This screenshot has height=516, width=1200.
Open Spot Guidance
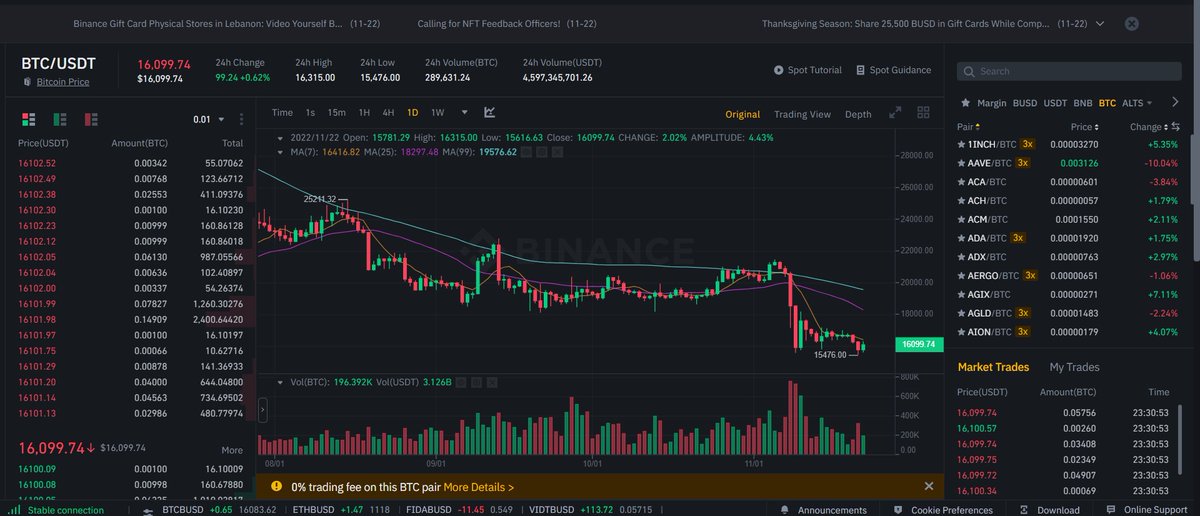pyautogui.click(x=894, y=70)
